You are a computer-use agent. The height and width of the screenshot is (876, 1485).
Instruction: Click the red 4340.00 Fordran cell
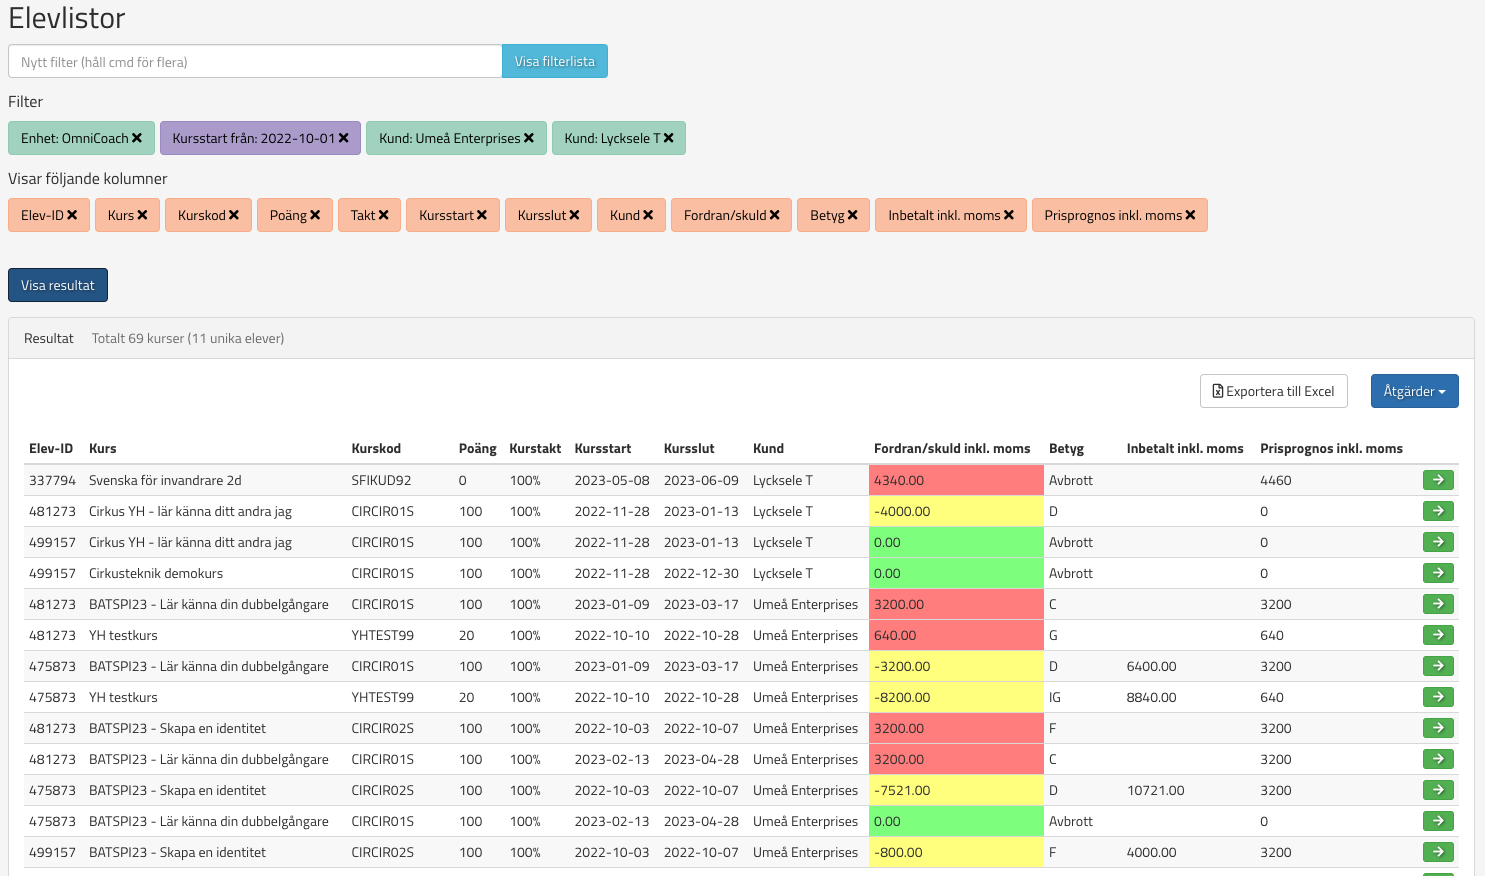[955, 480]
